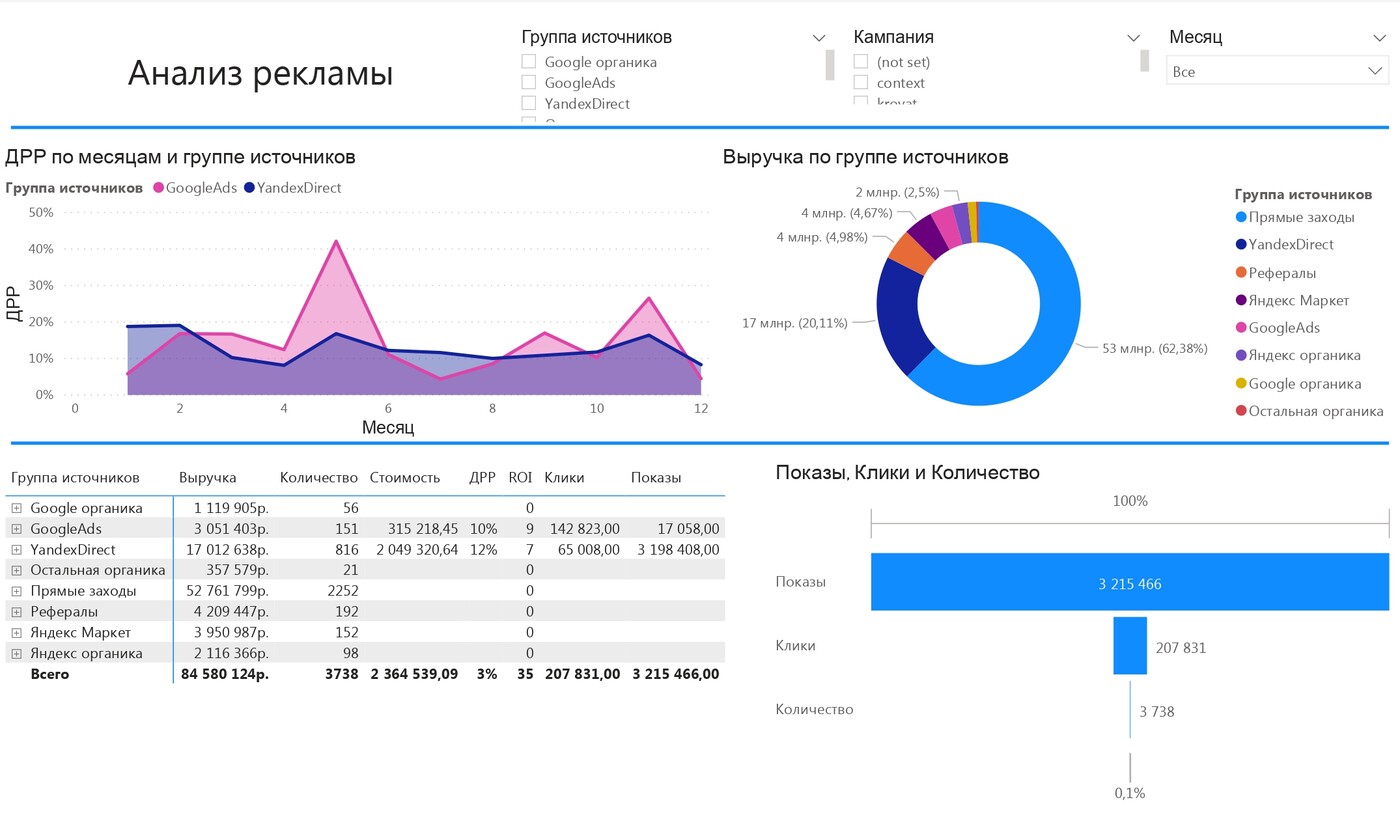Viewport: 1400px width, 830px height.
Task: Click the Показы funnel bar
Action: [x=1129, y=582]
